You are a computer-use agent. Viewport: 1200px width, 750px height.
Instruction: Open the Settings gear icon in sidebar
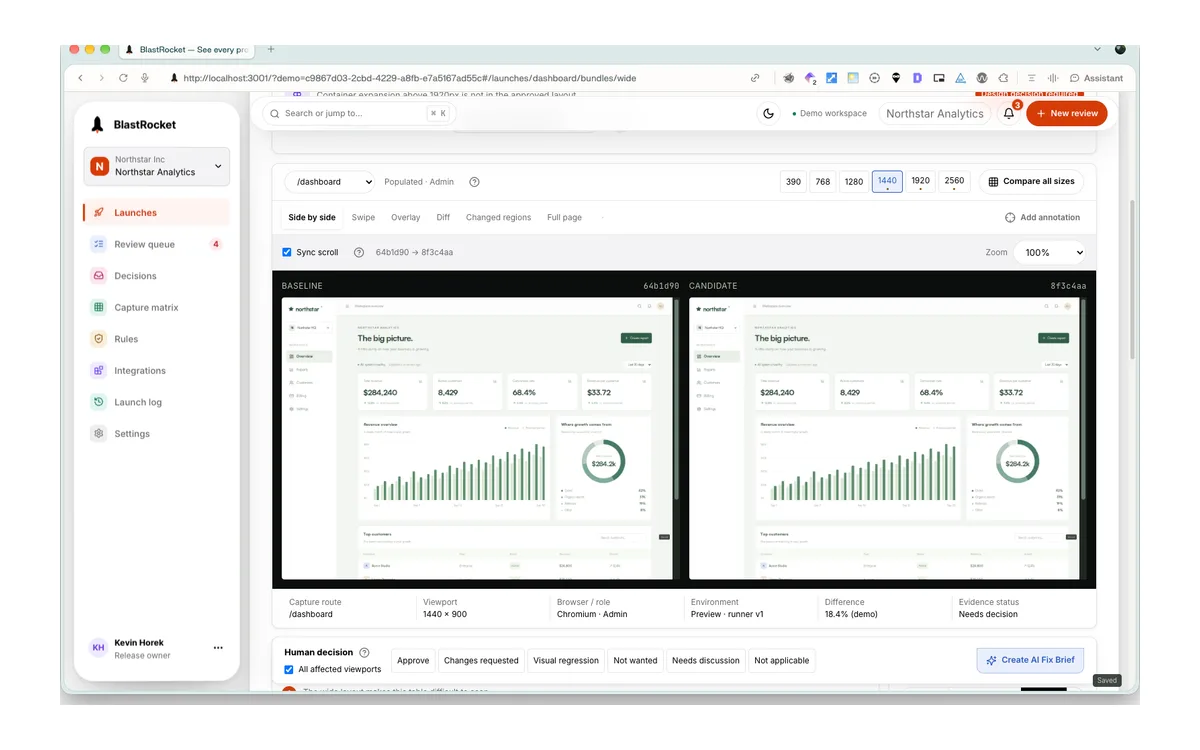tap(98, 434)
